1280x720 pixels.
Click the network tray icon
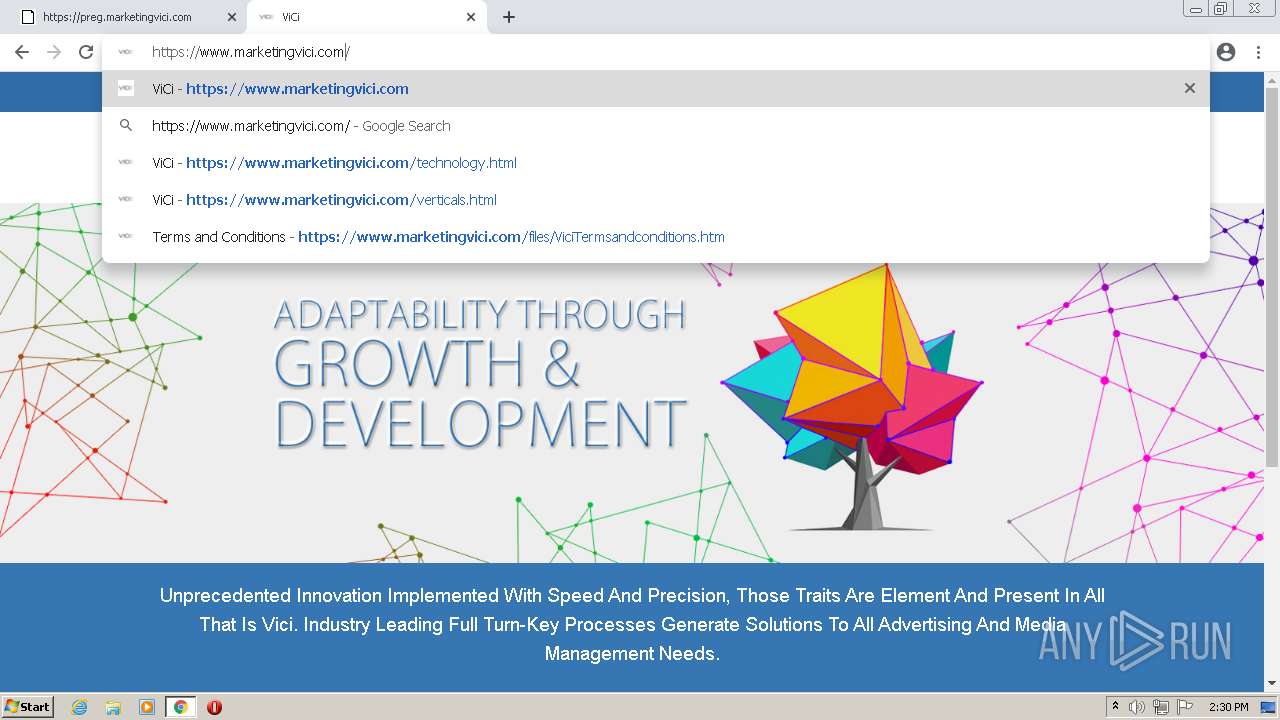[x=1161, y=707]
